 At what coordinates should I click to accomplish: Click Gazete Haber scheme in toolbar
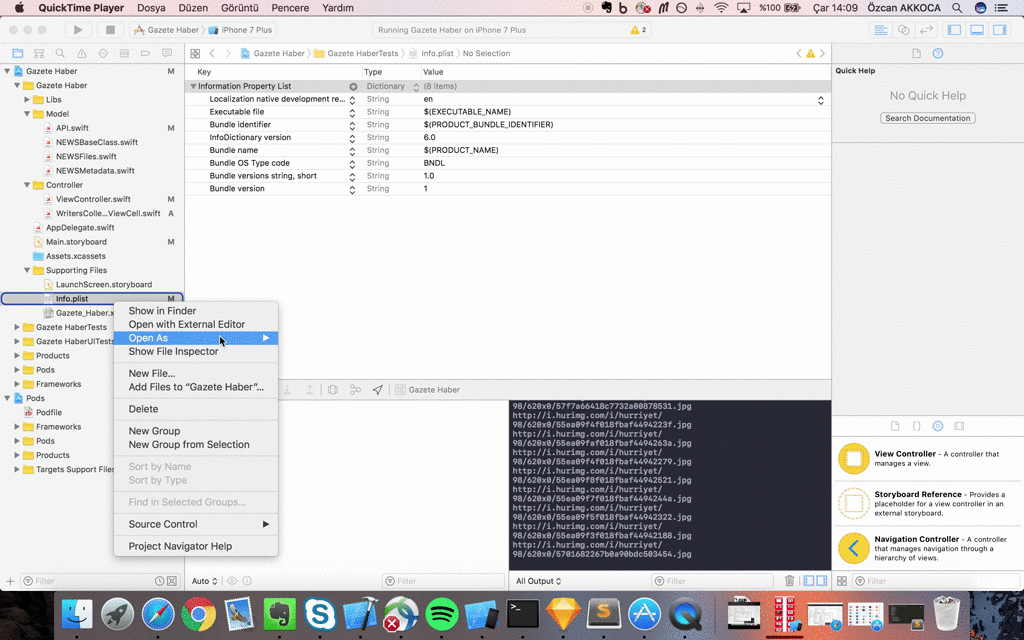pos(167,30)
